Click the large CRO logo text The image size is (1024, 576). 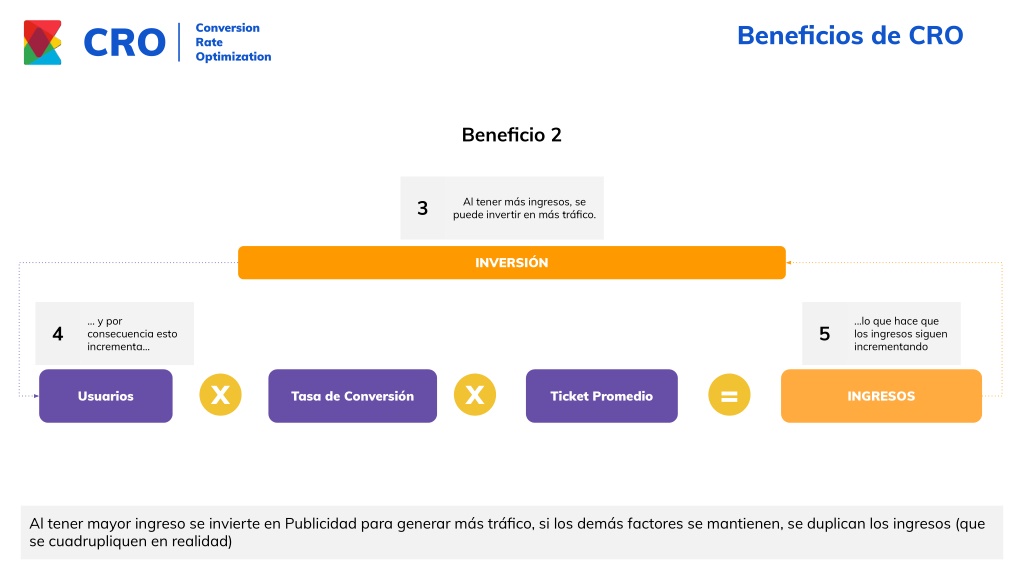coord(125,43)
